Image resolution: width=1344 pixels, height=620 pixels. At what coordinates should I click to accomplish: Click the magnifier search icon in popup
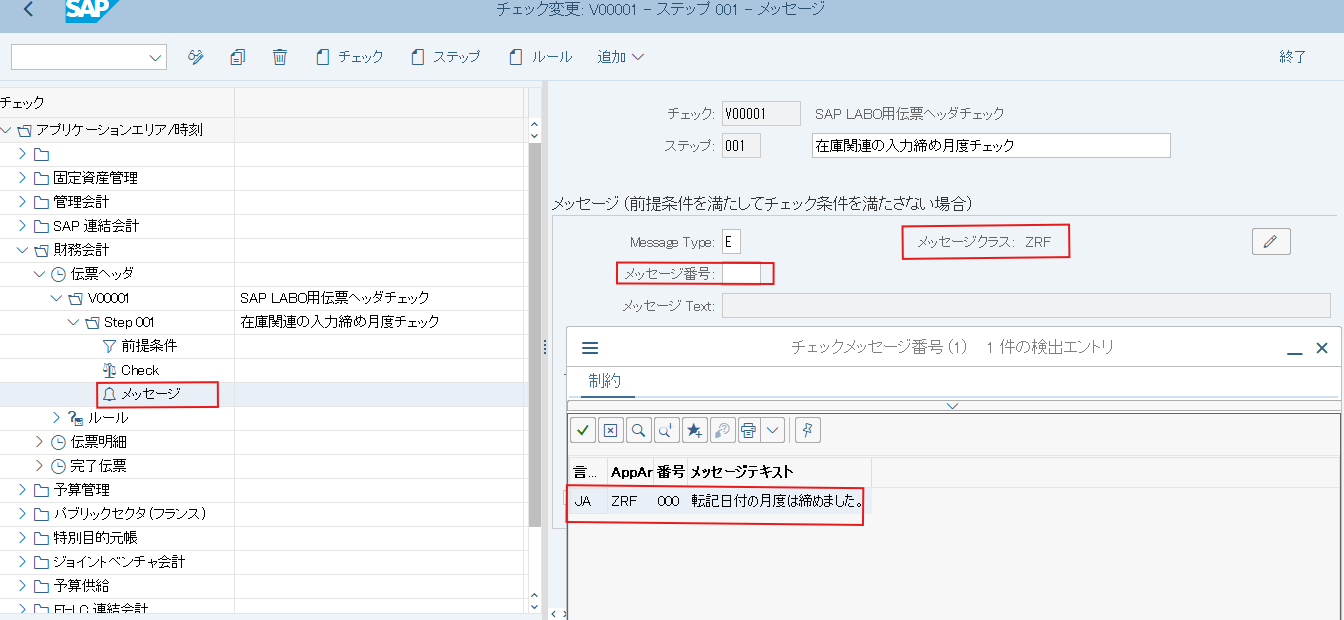(x=638, y=430)
